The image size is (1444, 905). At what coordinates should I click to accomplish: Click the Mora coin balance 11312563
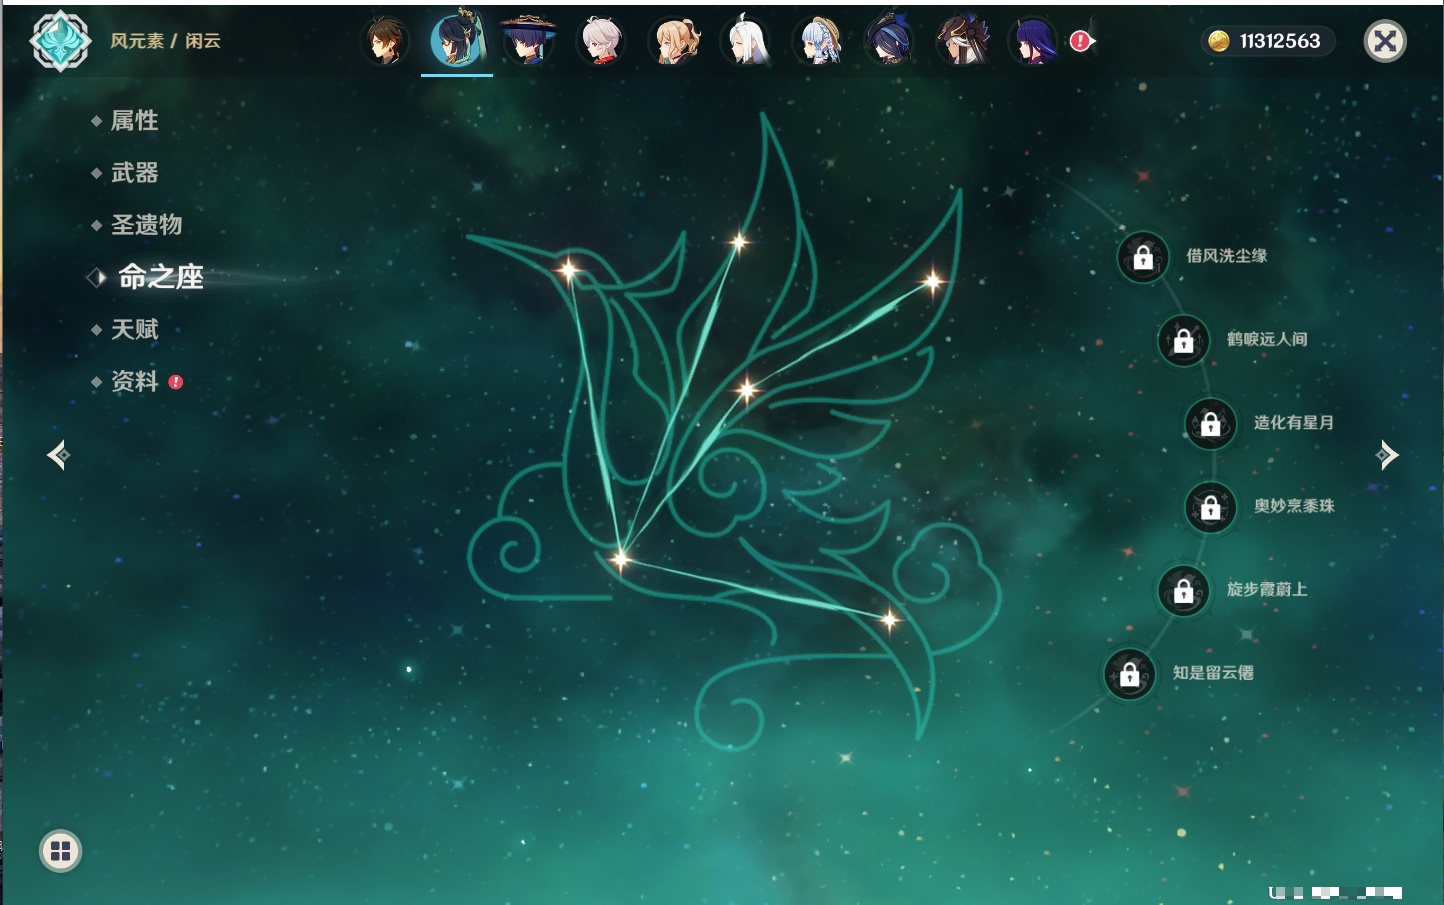pos(1267,41)
